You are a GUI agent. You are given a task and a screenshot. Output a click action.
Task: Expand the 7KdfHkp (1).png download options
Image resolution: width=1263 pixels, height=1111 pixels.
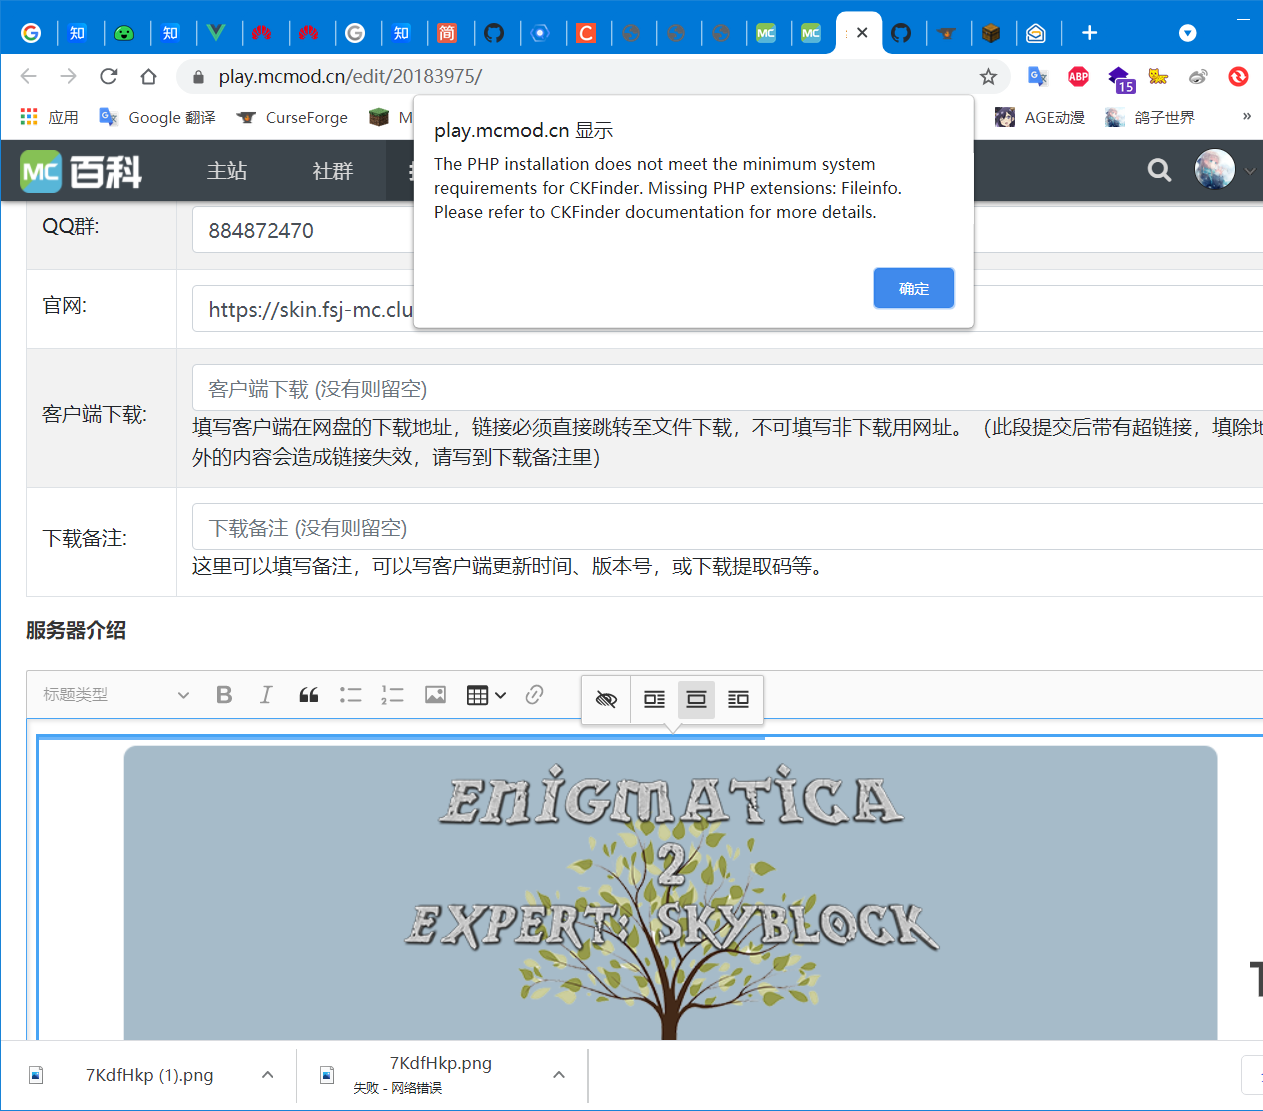(x=267, y=1074)
